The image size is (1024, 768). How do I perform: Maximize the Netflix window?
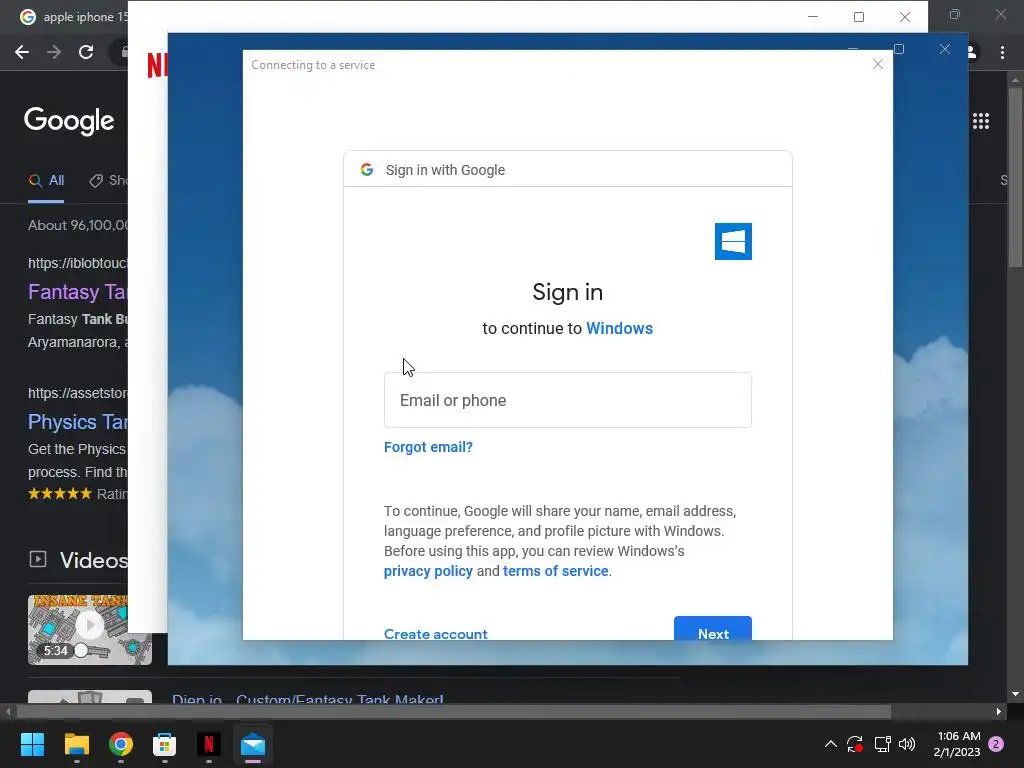pyautogui.click(x=859, y=17)
